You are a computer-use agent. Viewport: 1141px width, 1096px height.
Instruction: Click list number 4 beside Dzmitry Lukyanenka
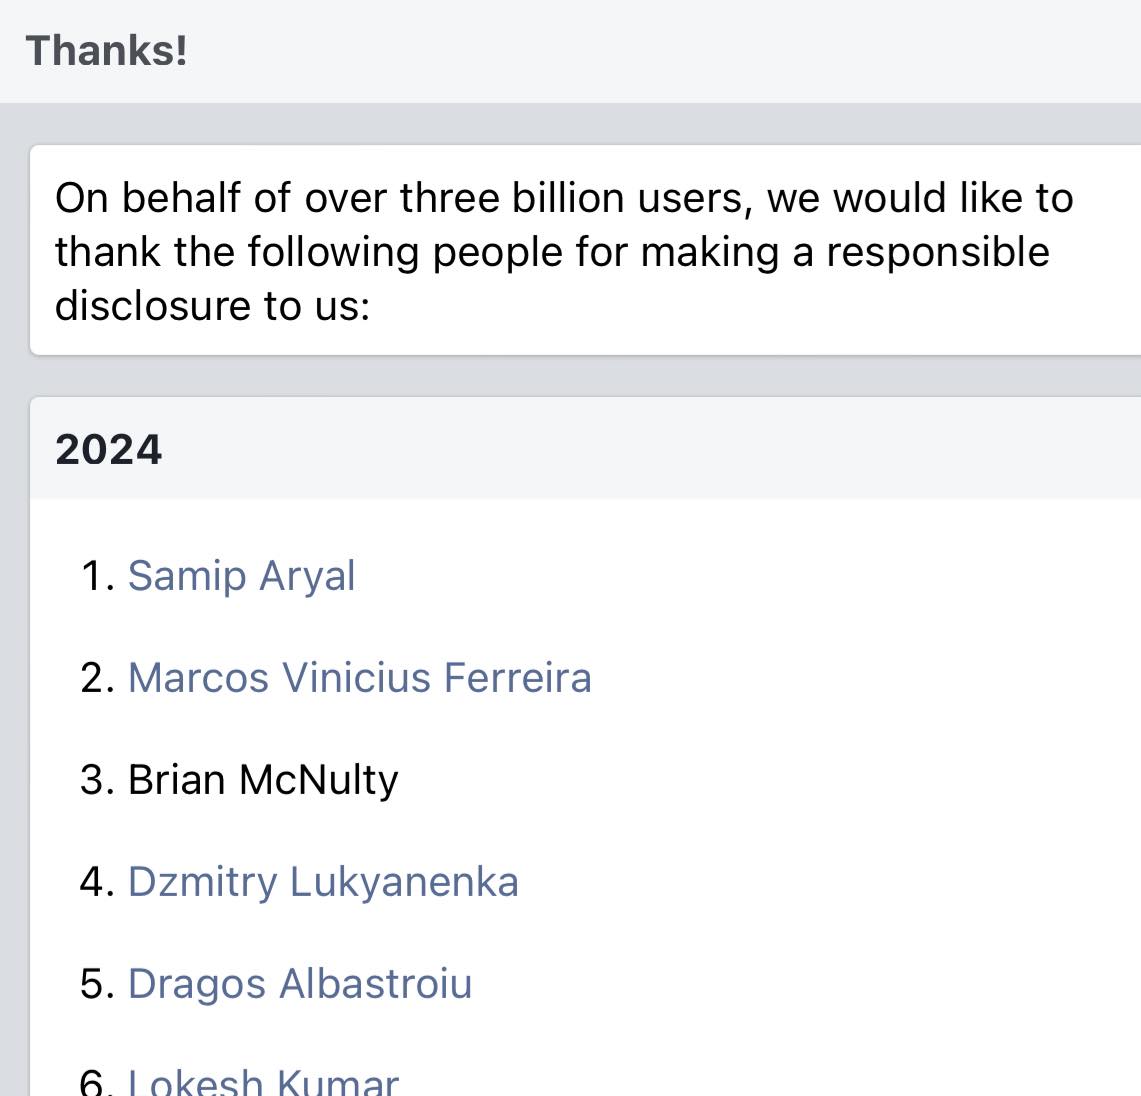(96, 882)
